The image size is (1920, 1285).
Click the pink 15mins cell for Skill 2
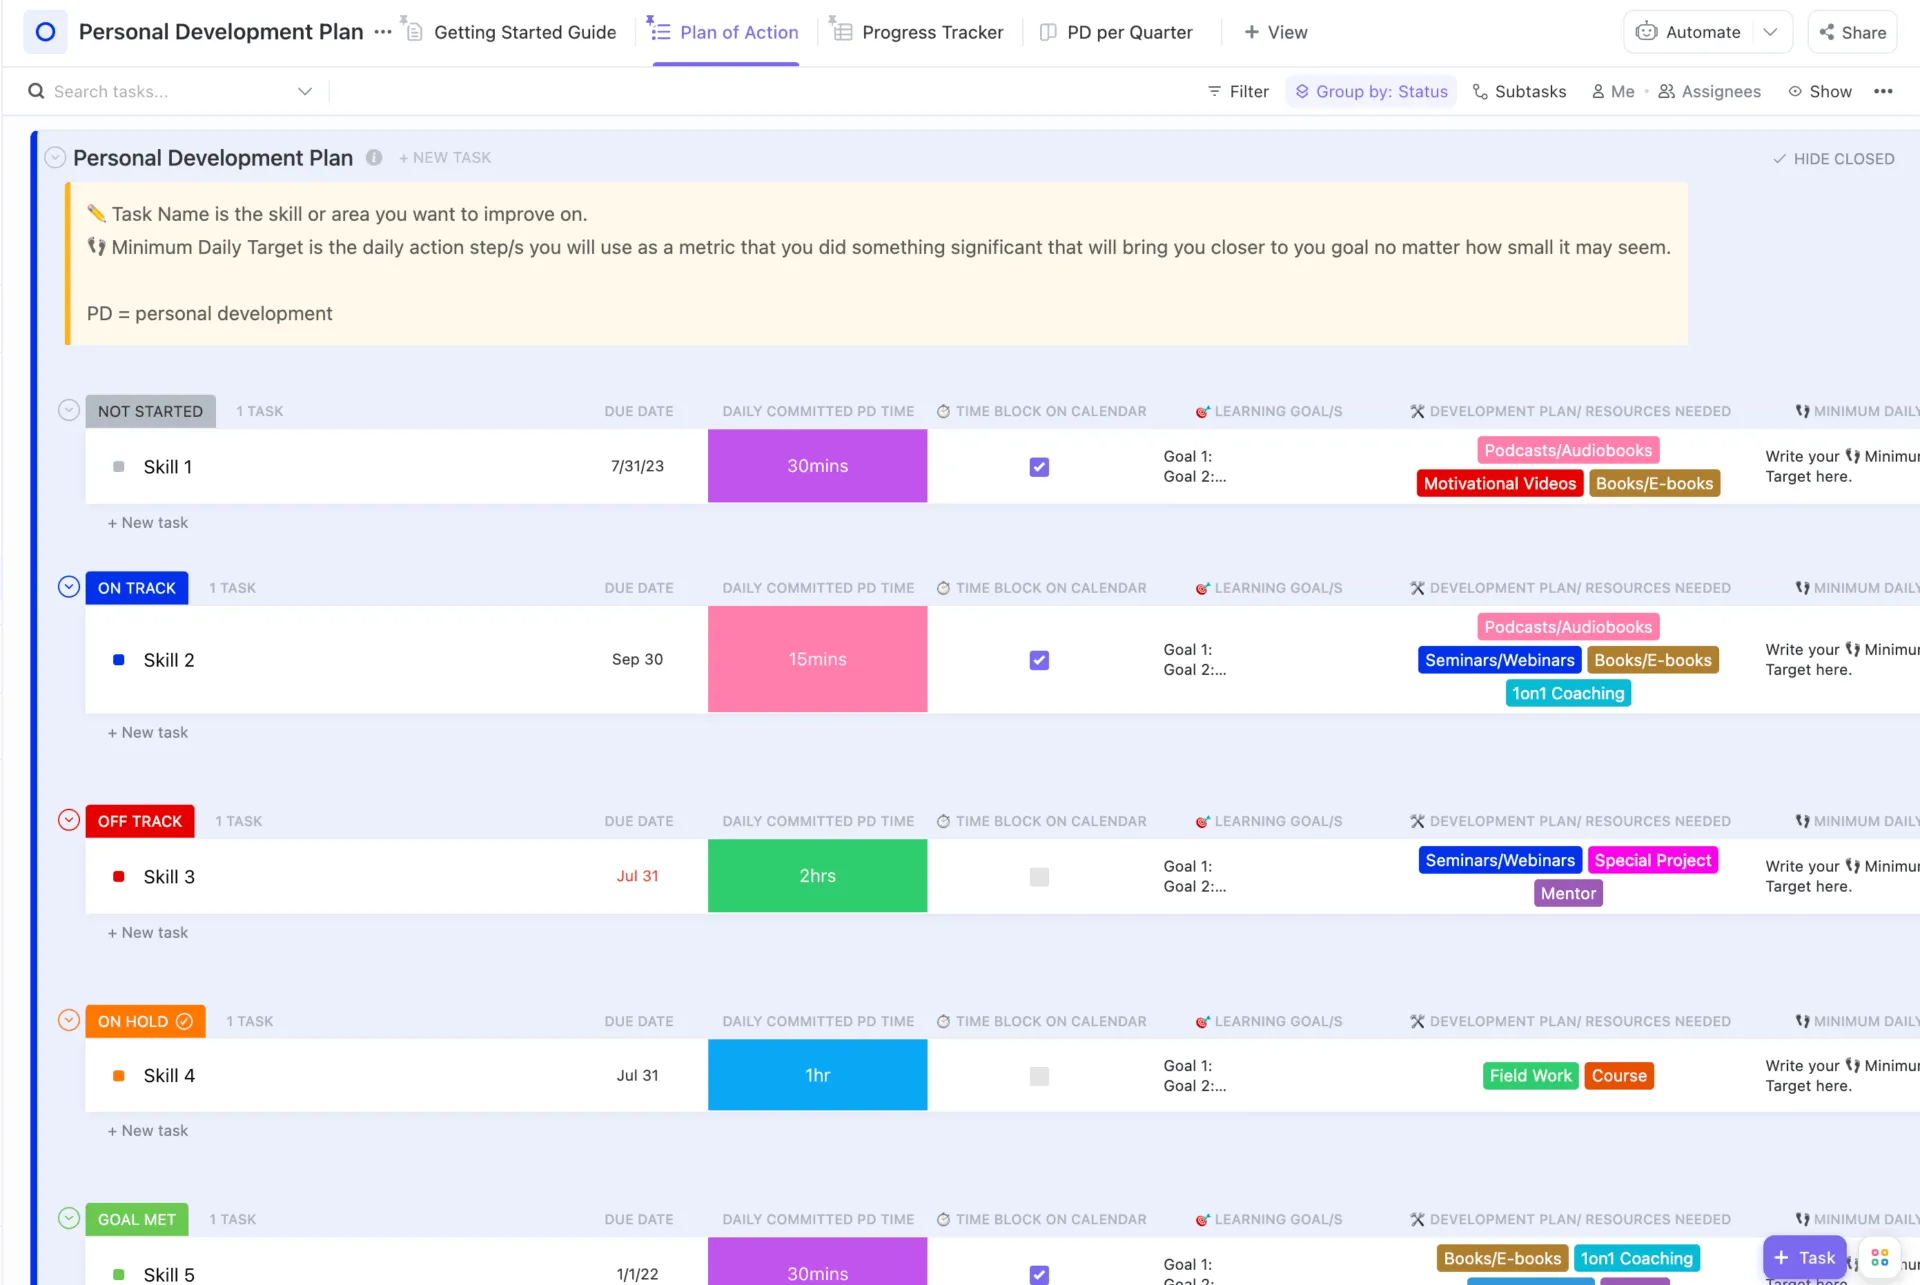tap(817, 659)
